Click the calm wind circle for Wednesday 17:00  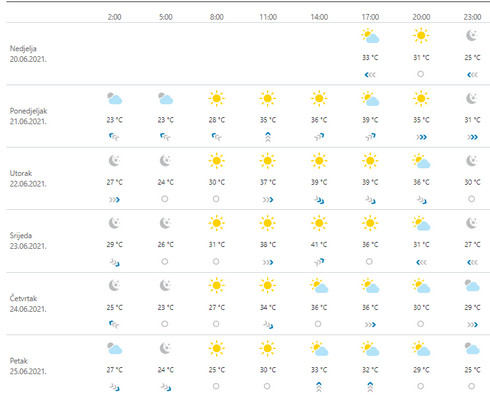[x=369, y=262]
